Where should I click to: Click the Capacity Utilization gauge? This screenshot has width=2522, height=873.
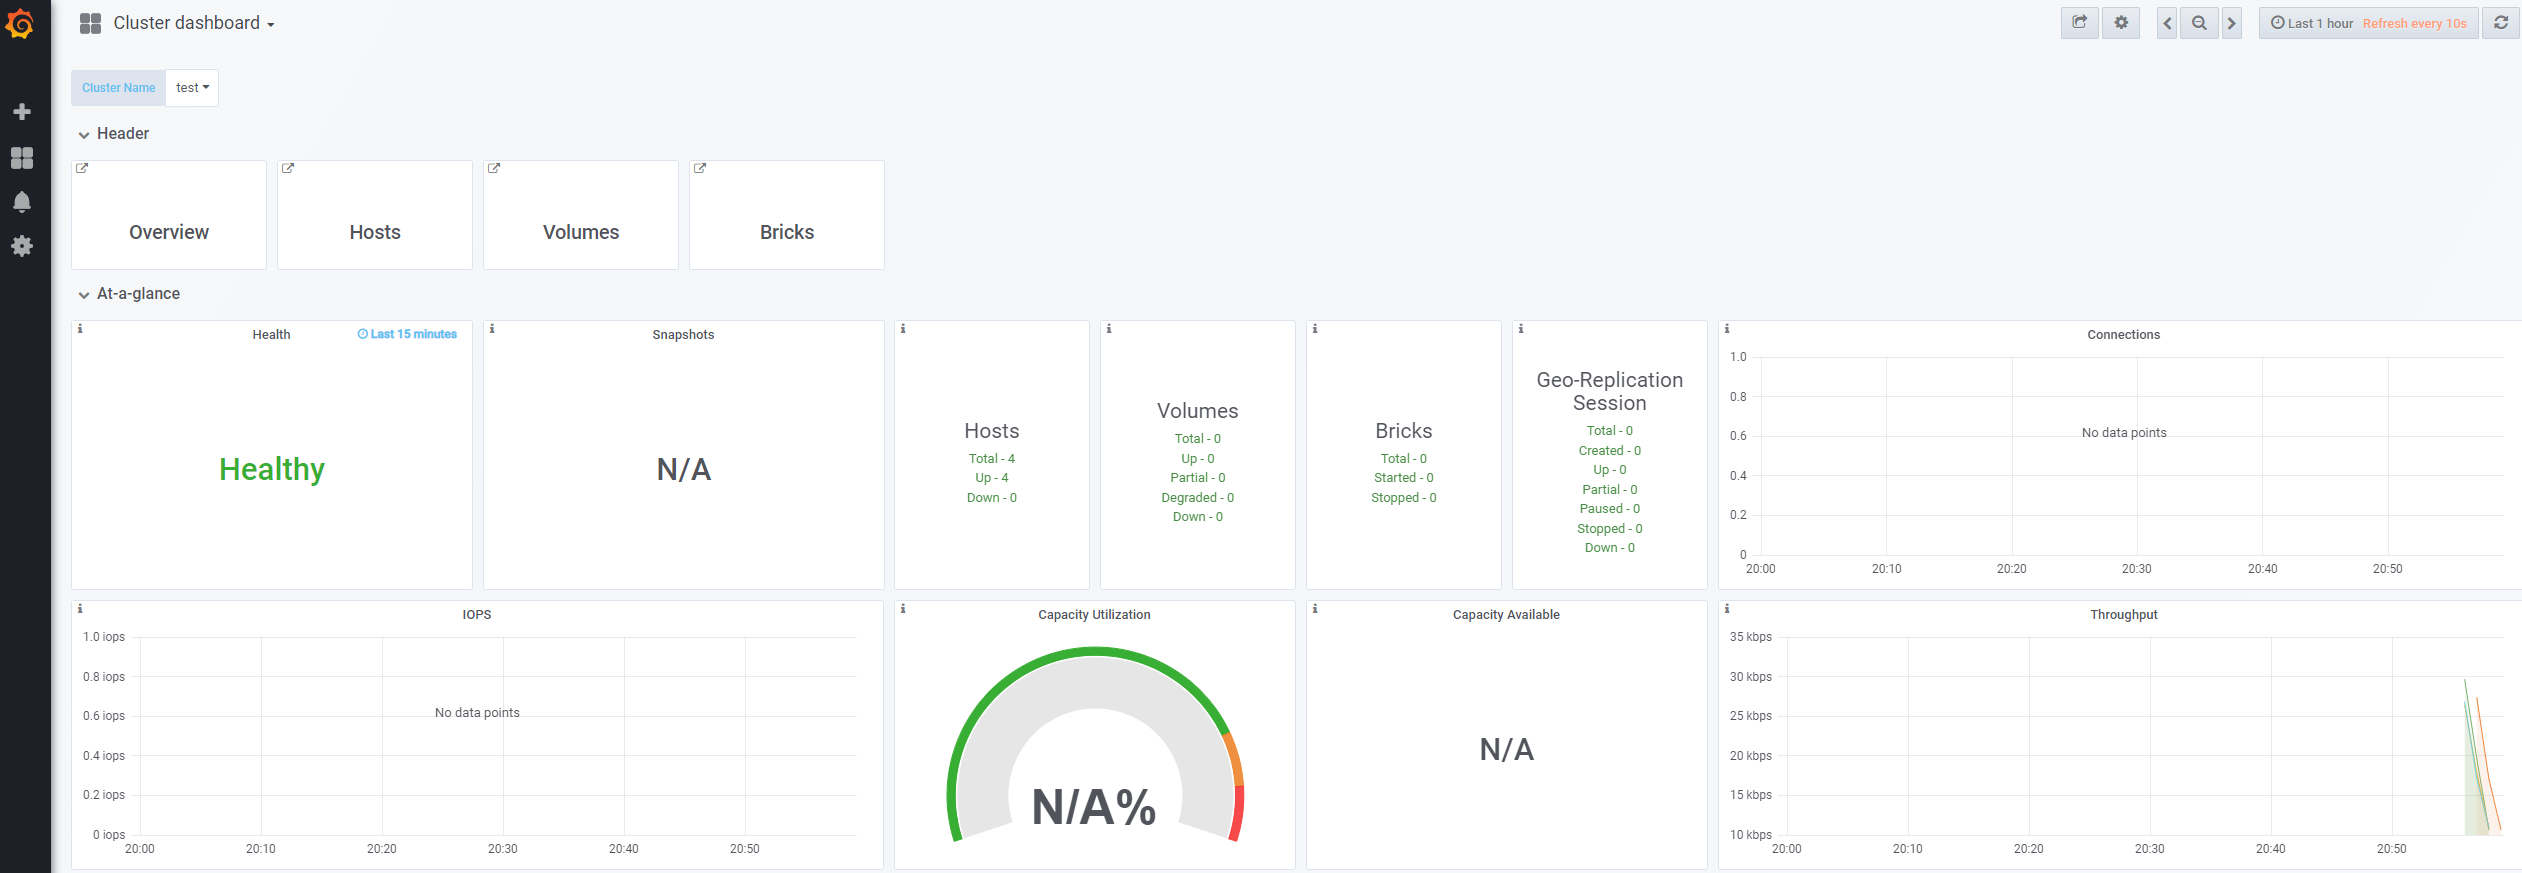click(x=1095, y=745)
